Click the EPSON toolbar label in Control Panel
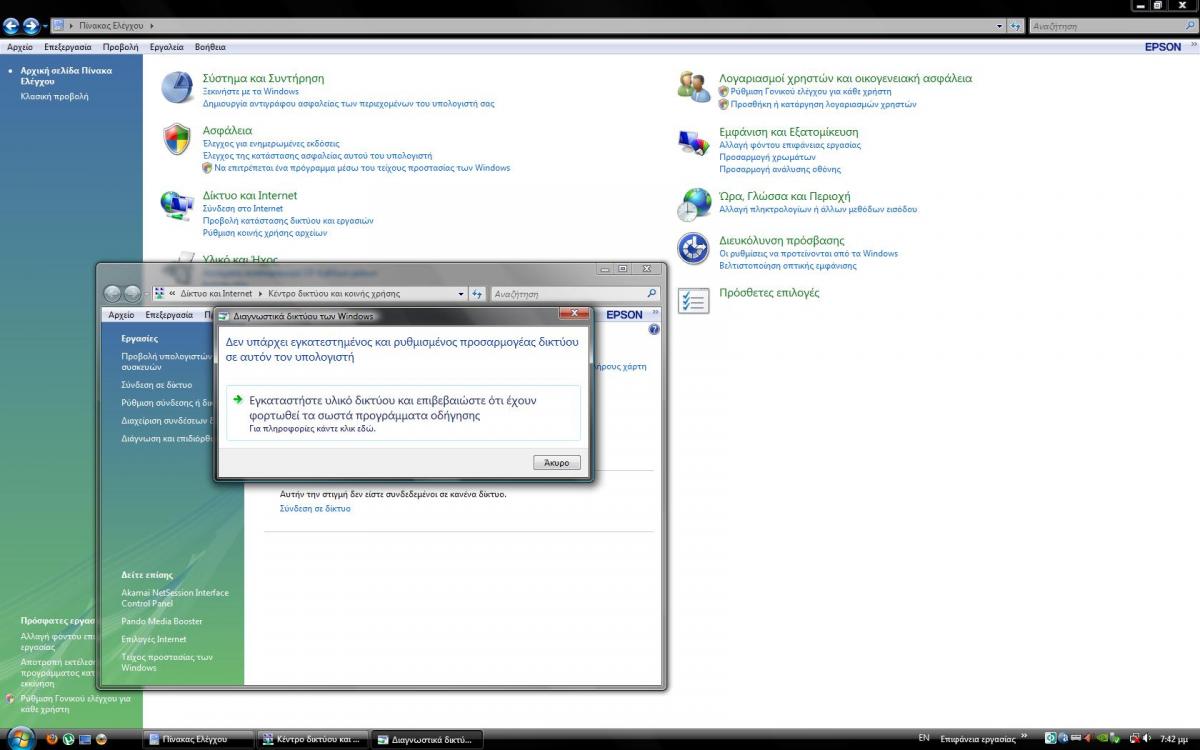This screenshot has height=750, width=1200. (x=1163, y=47)
